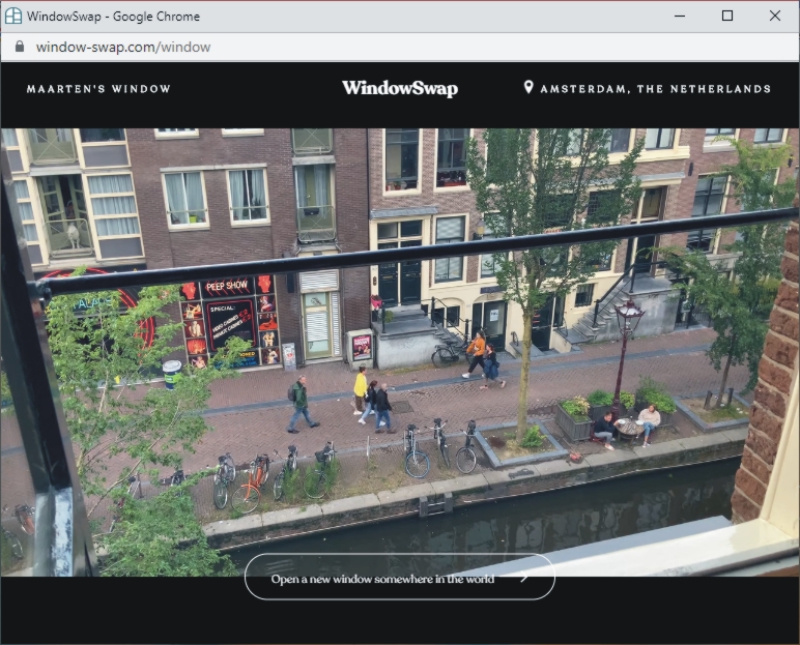Click the padlock site security icon
800x645 pixels.
[18, 47]
